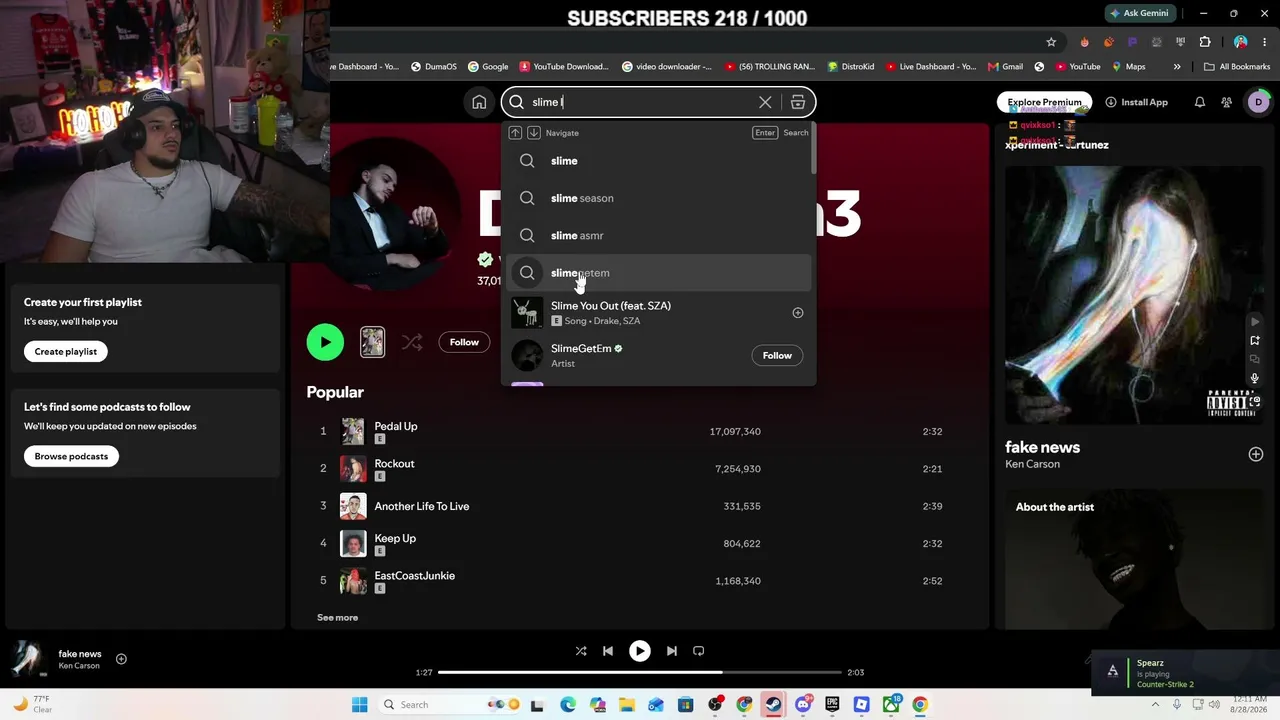Viewport: 1280px width, 720px height.
Task: Toggle shuffle in the bottom player bar
Action: [x=581, y=651]
